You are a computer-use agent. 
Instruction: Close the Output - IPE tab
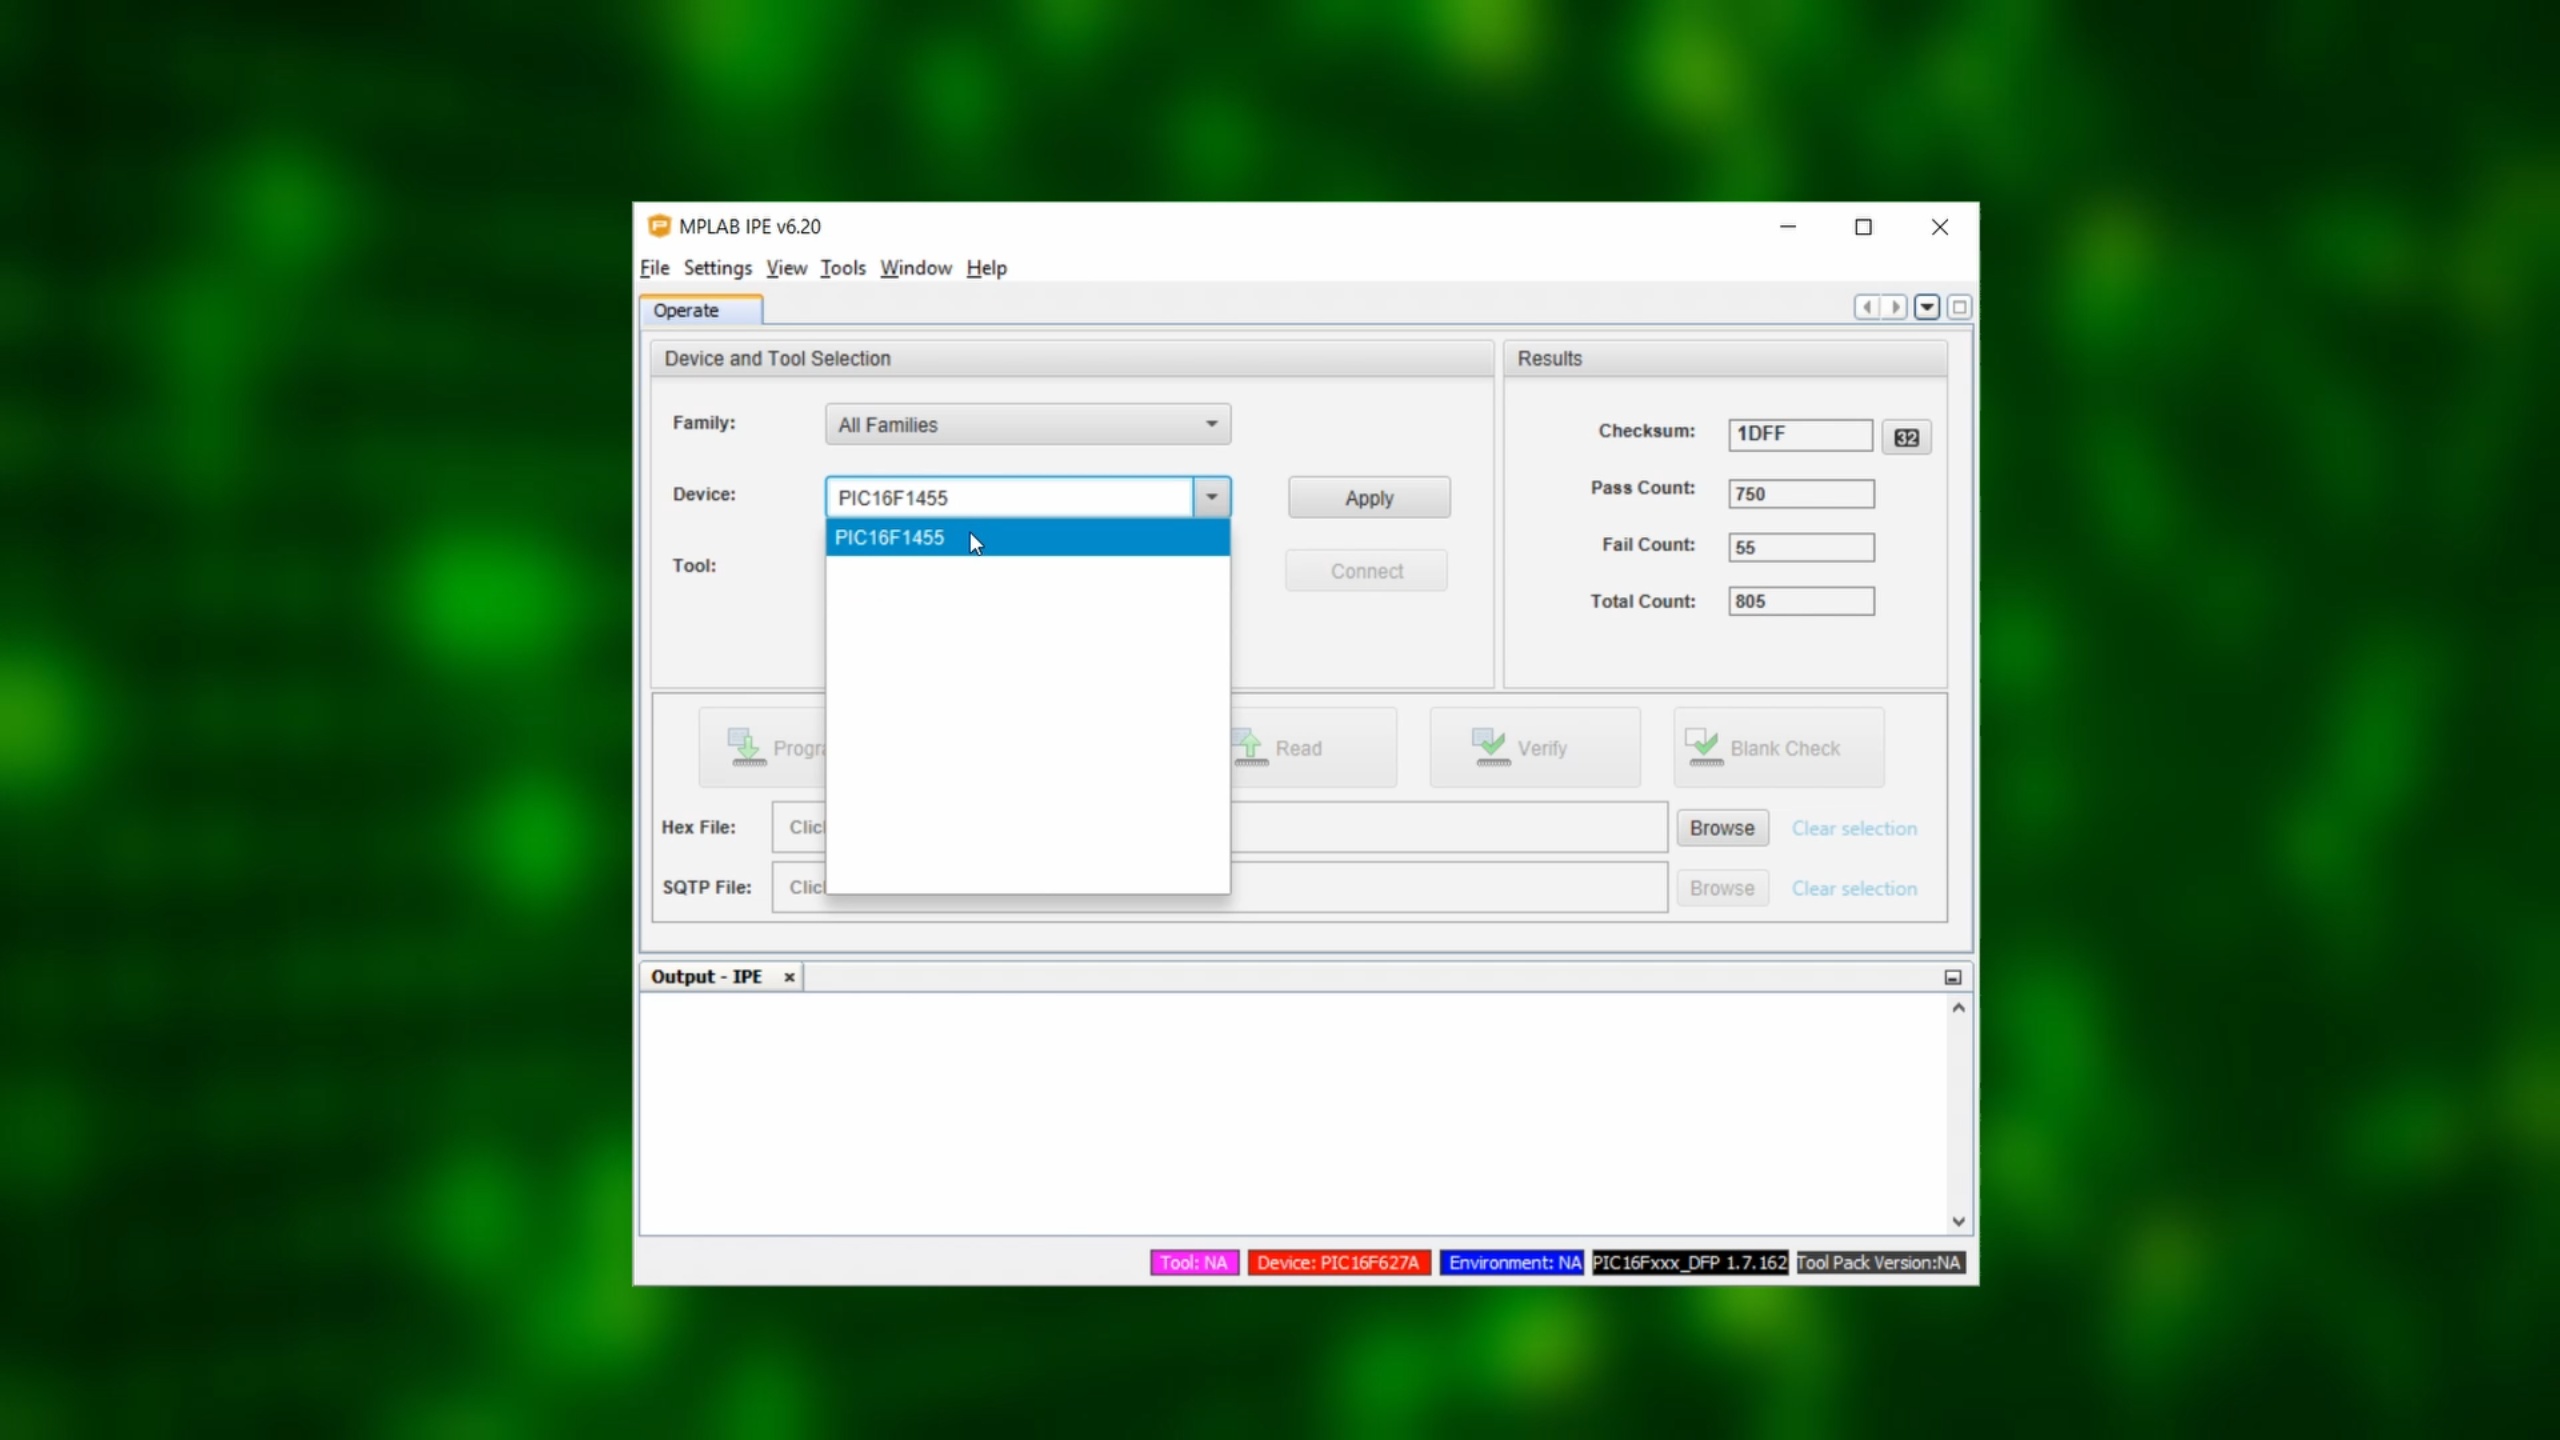(789, 977)
